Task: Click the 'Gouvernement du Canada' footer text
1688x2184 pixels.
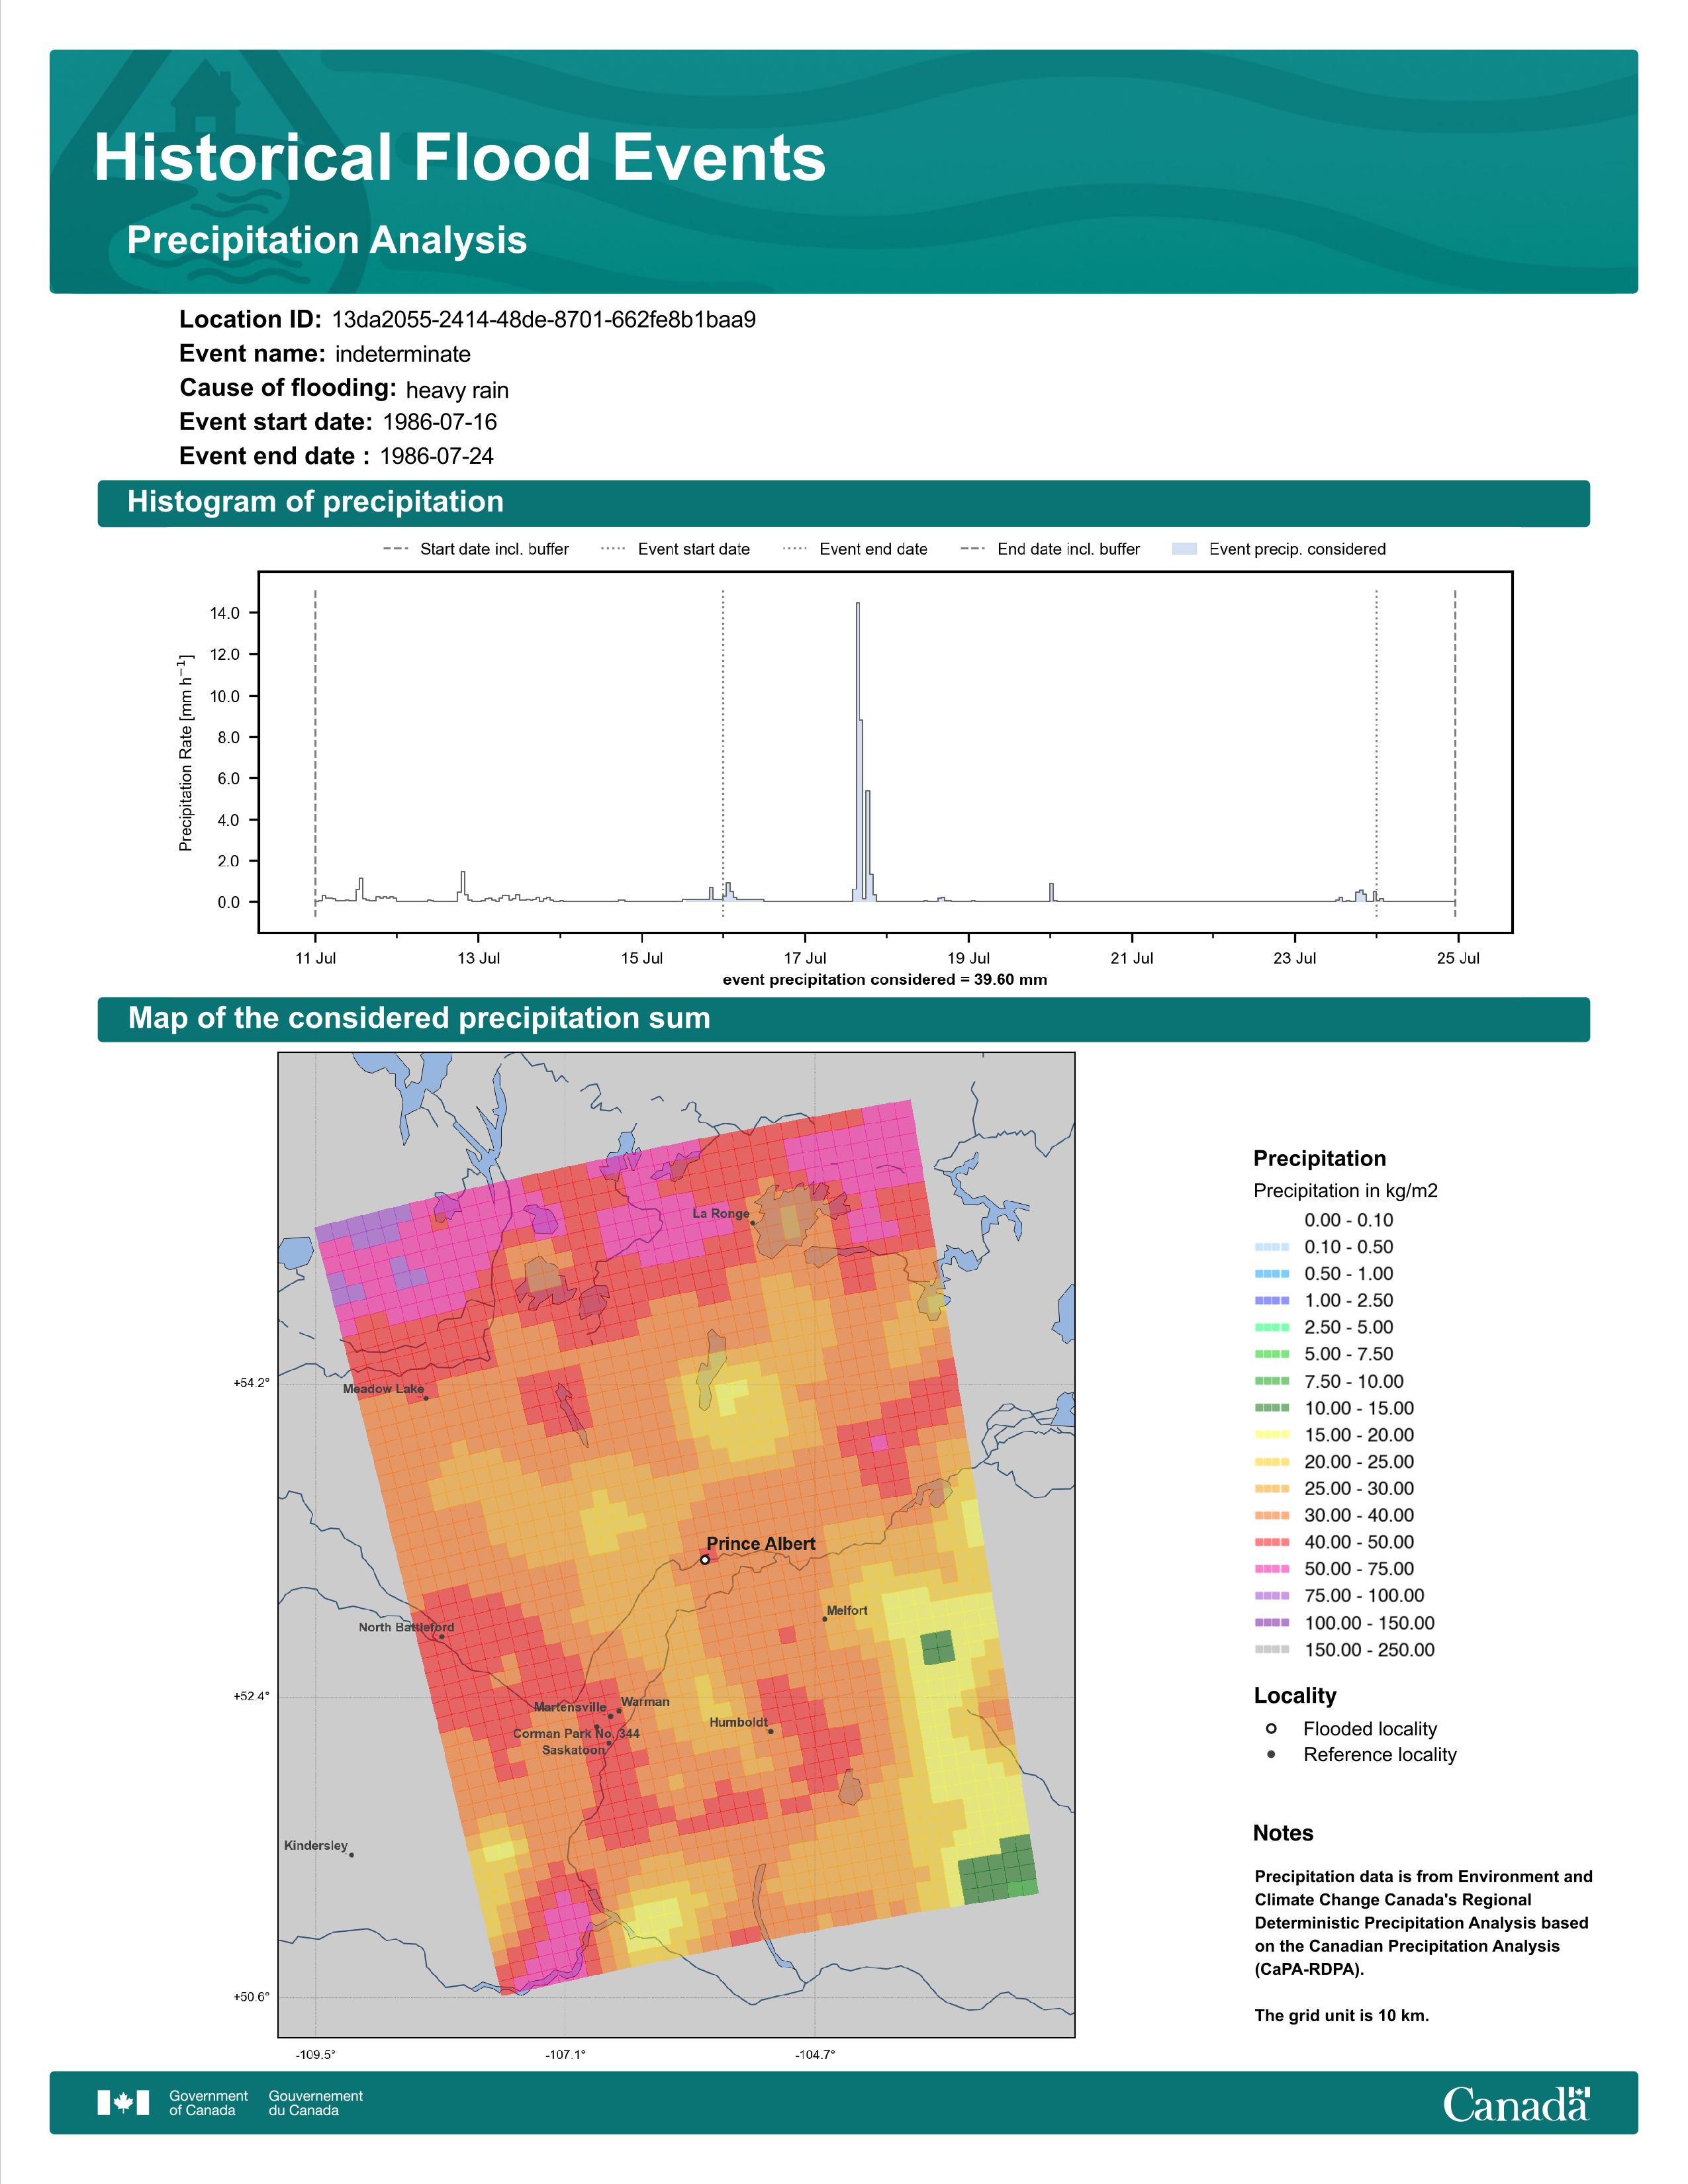Action: [316, 2103]
